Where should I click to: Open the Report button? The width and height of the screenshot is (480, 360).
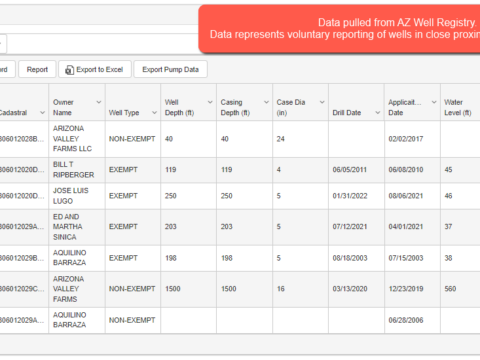(x=37, y=69)
